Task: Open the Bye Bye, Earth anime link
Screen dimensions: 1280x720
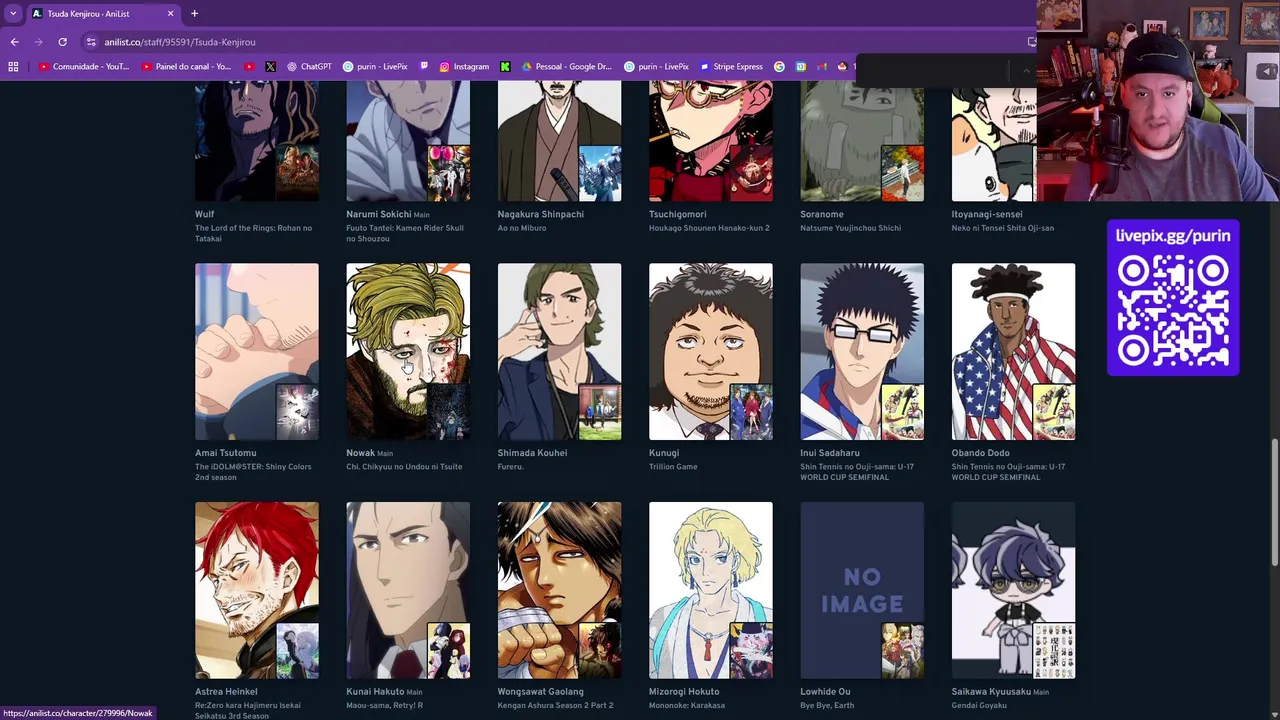Action: pyautogui.click(x=829, y=706)
